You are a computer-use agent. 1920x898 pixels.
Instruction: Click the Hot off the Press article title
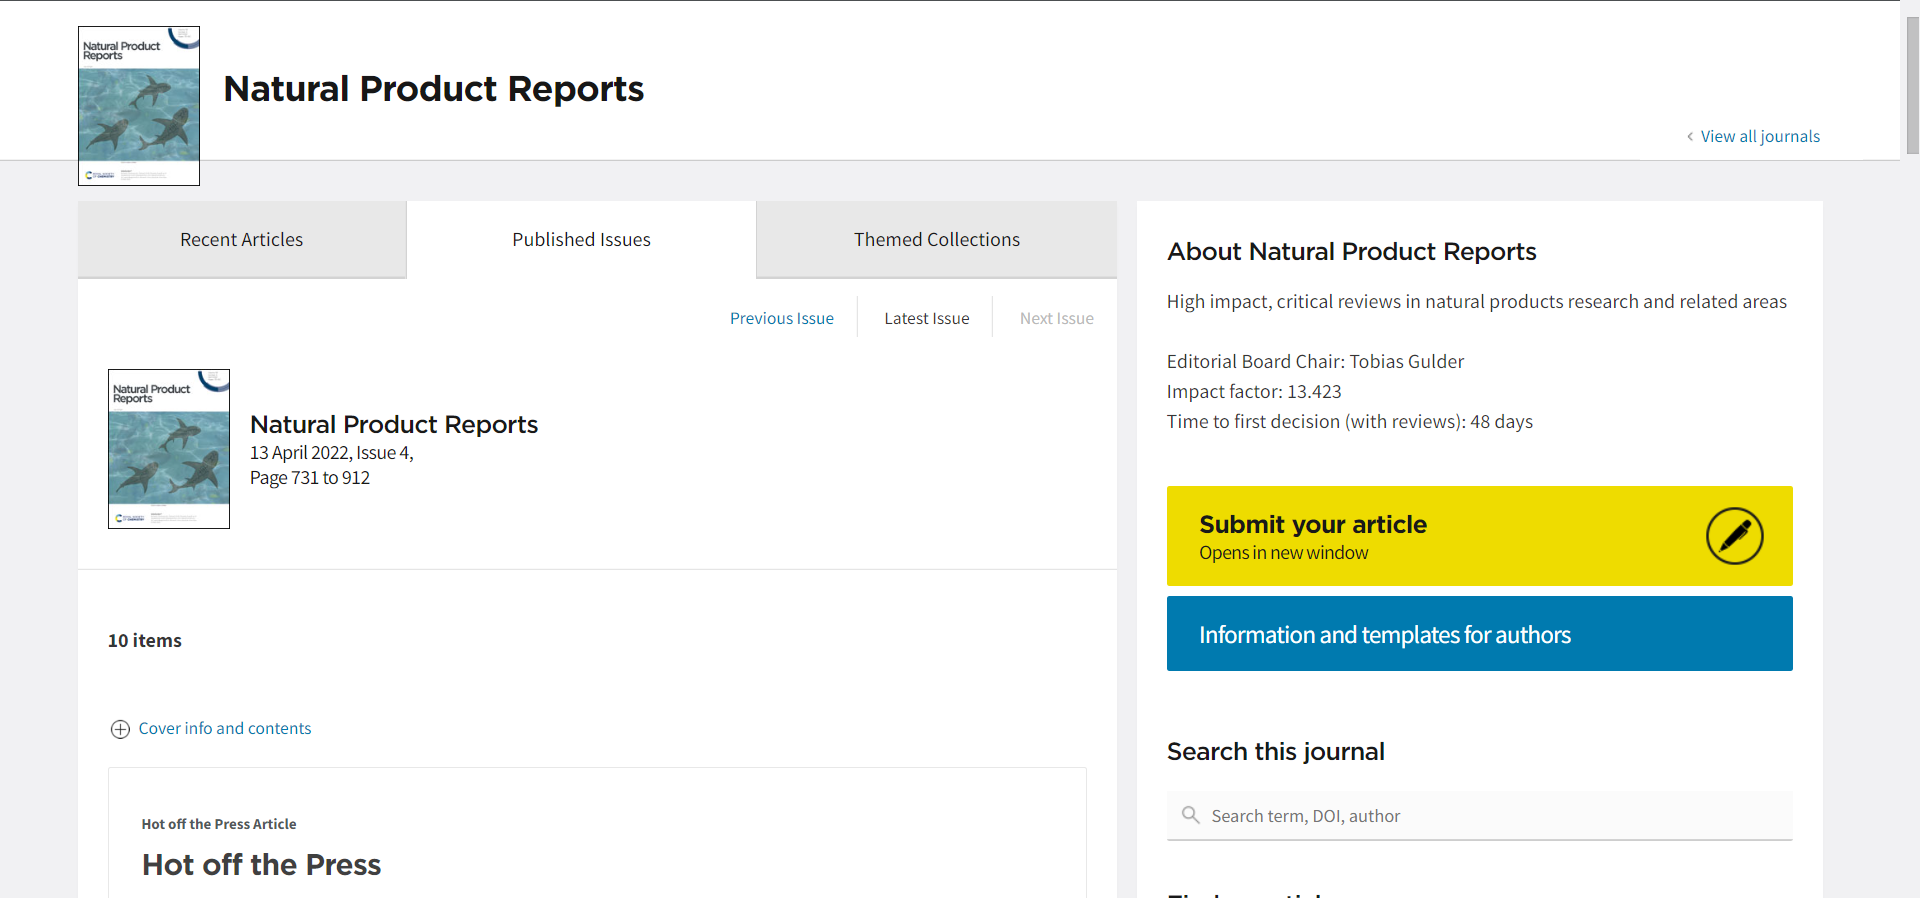click(262, 864)
